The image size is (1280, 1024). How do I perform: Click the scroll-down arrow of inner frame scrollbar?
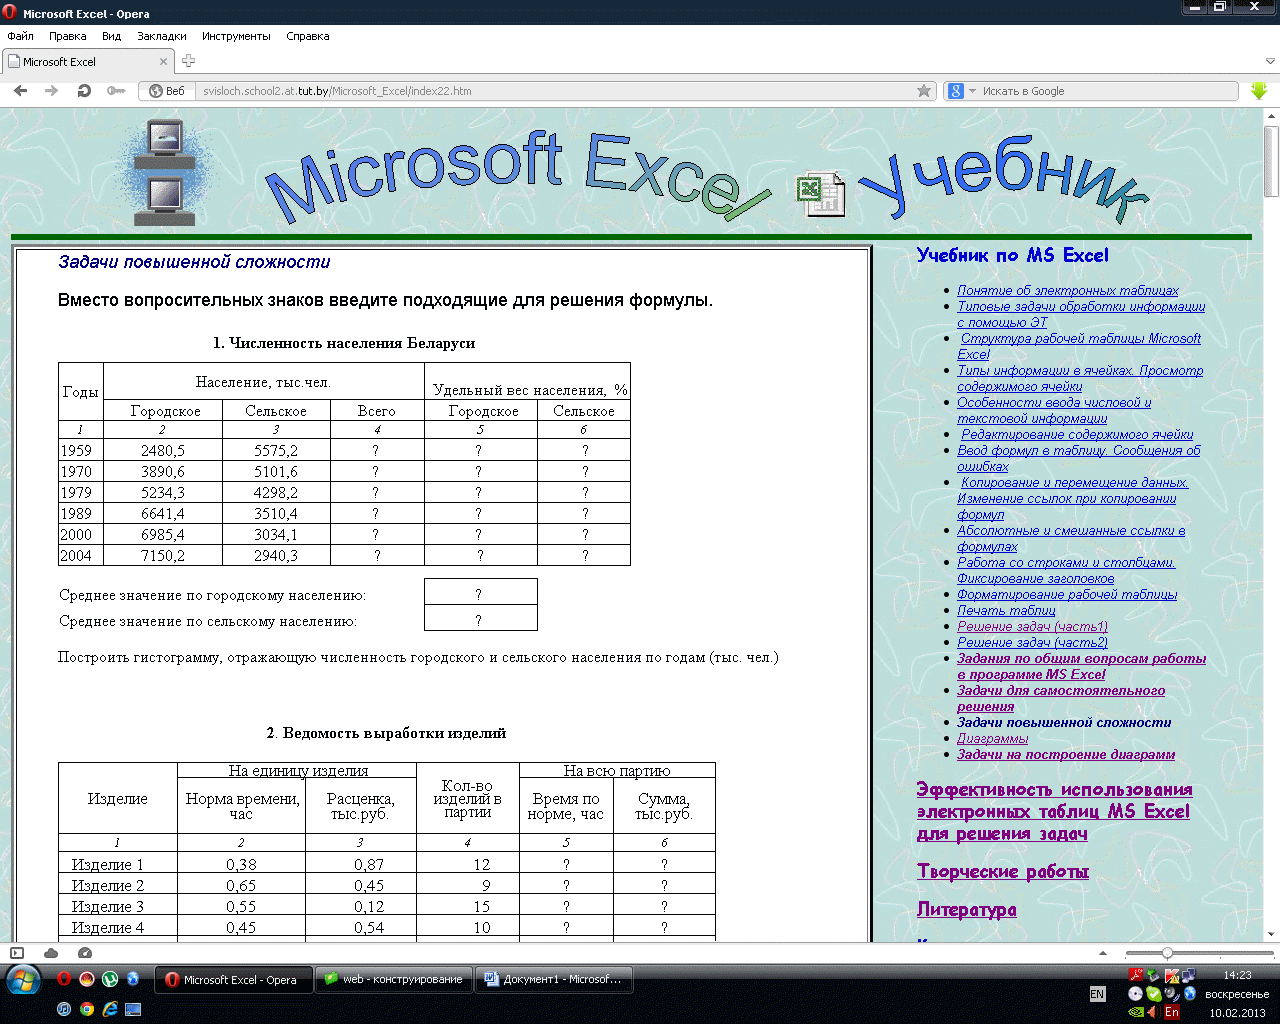1271,934
